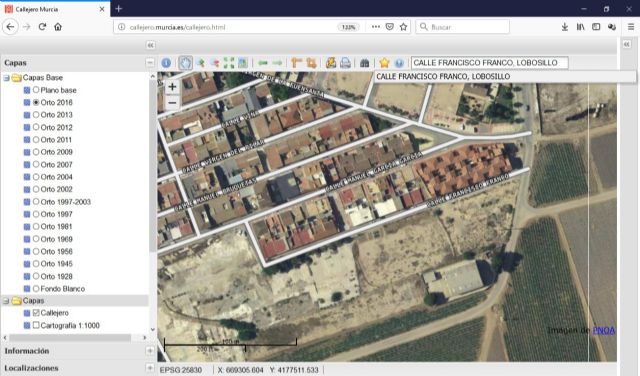Enable the Cartografía 1:1000 layer
The height and width of the screenshot is (376, 640).
click(x=36, y=325)
